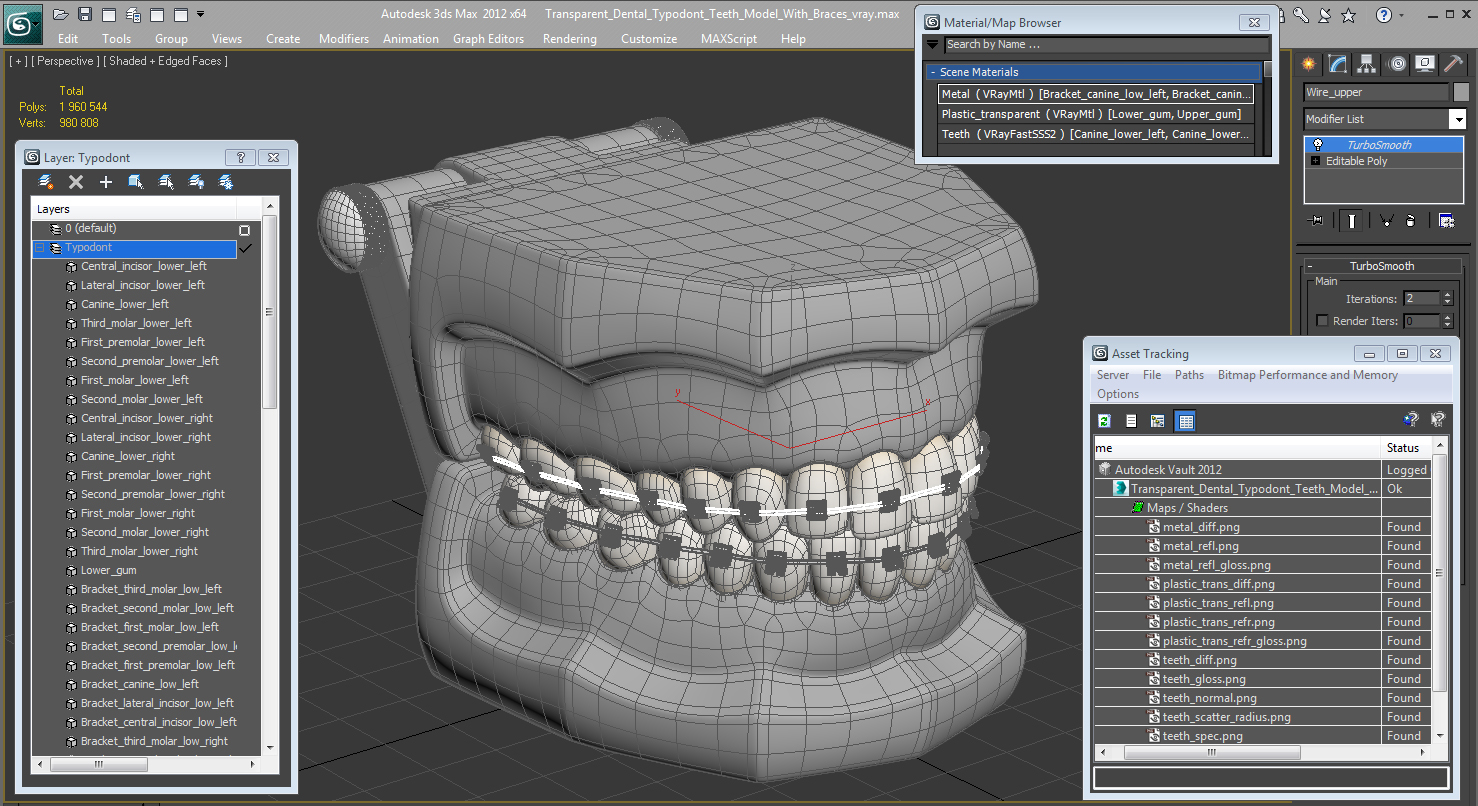Screen dimensions: 1478x806
Task: Click the Save File floppy icon
Action: coord(85,14)
